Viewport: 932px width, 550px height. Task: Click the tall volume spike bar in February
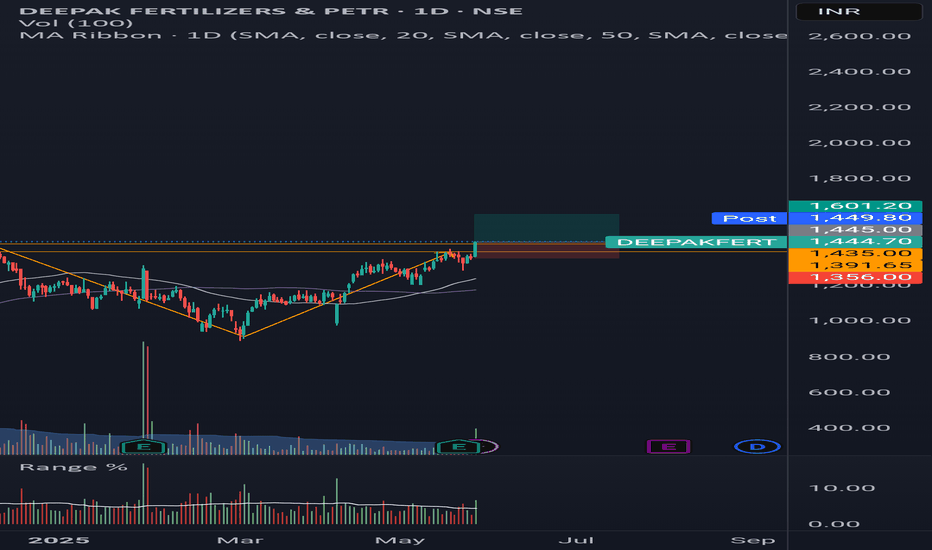143,392
